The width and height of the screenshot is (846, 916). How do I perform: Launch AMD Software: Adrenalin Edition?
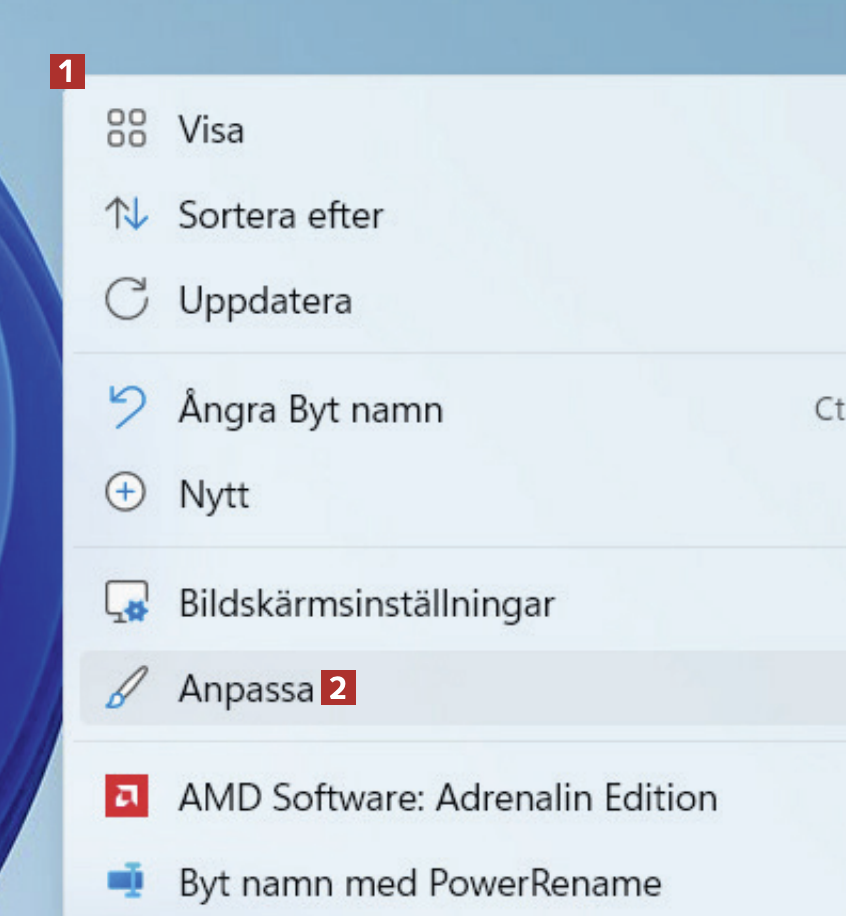point(447,798)
